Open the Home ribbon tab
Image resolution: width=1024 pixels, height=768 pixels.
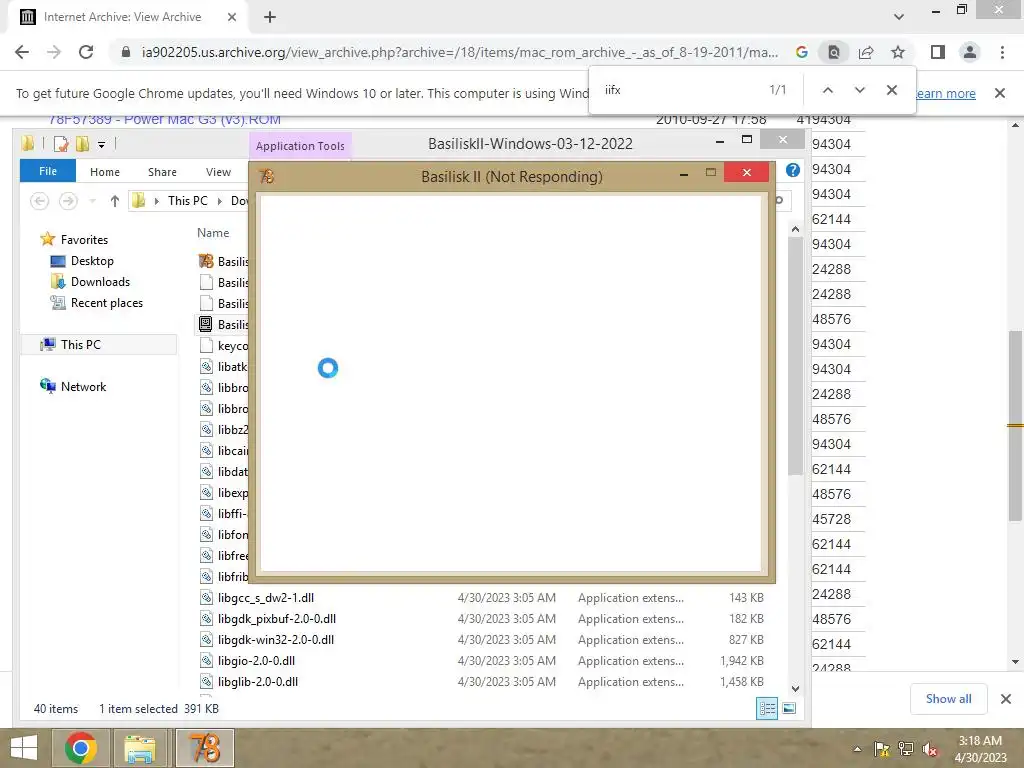tap(104, 172)
